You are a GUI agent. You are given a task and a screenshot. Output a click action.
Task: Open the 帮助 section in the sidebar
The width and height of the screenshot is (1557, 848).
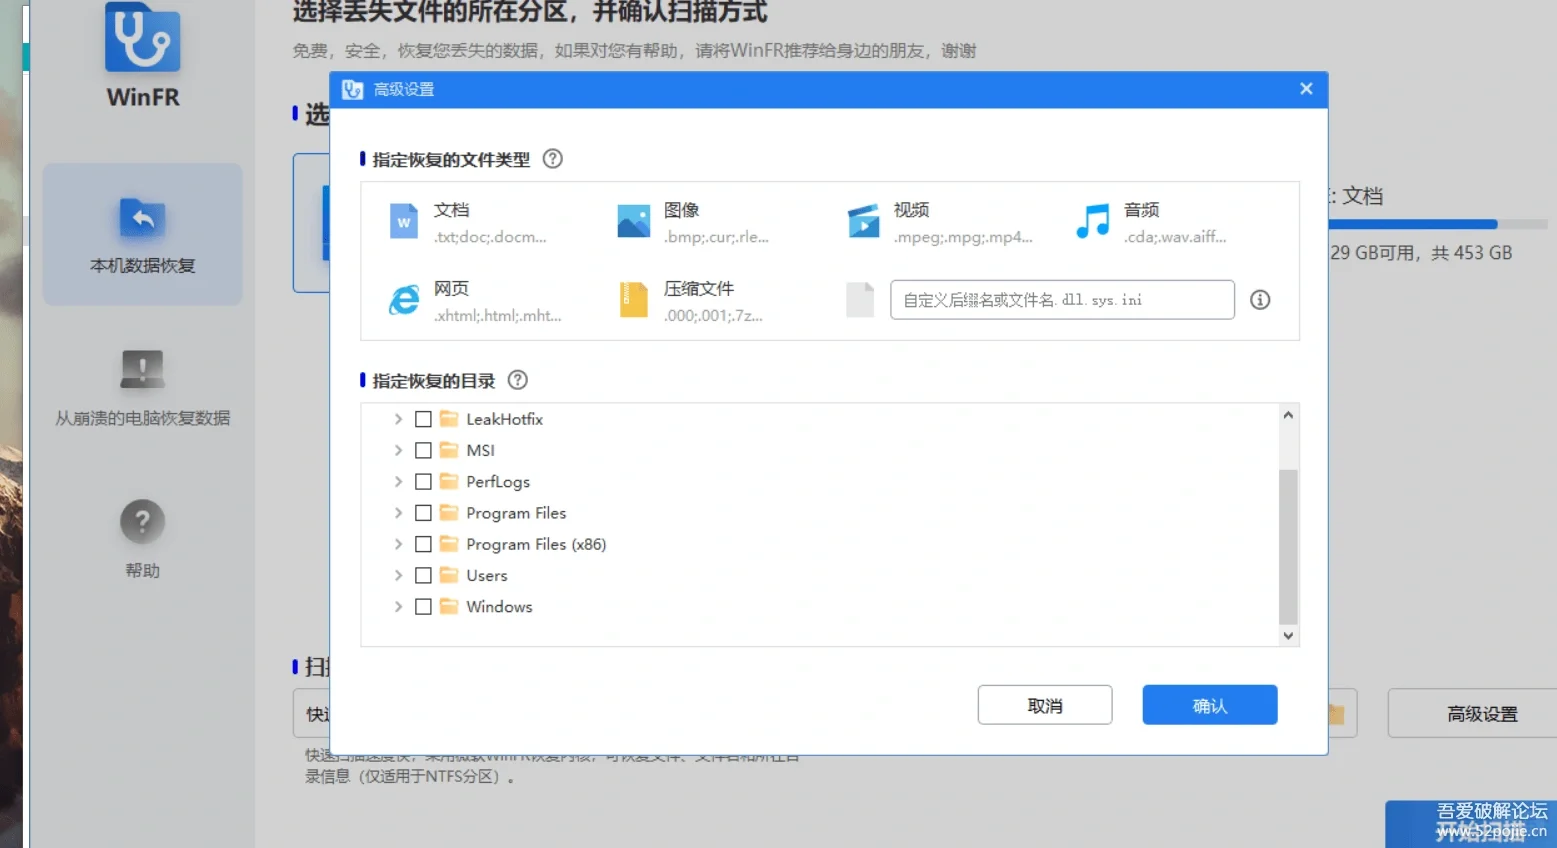click(142, 537)
